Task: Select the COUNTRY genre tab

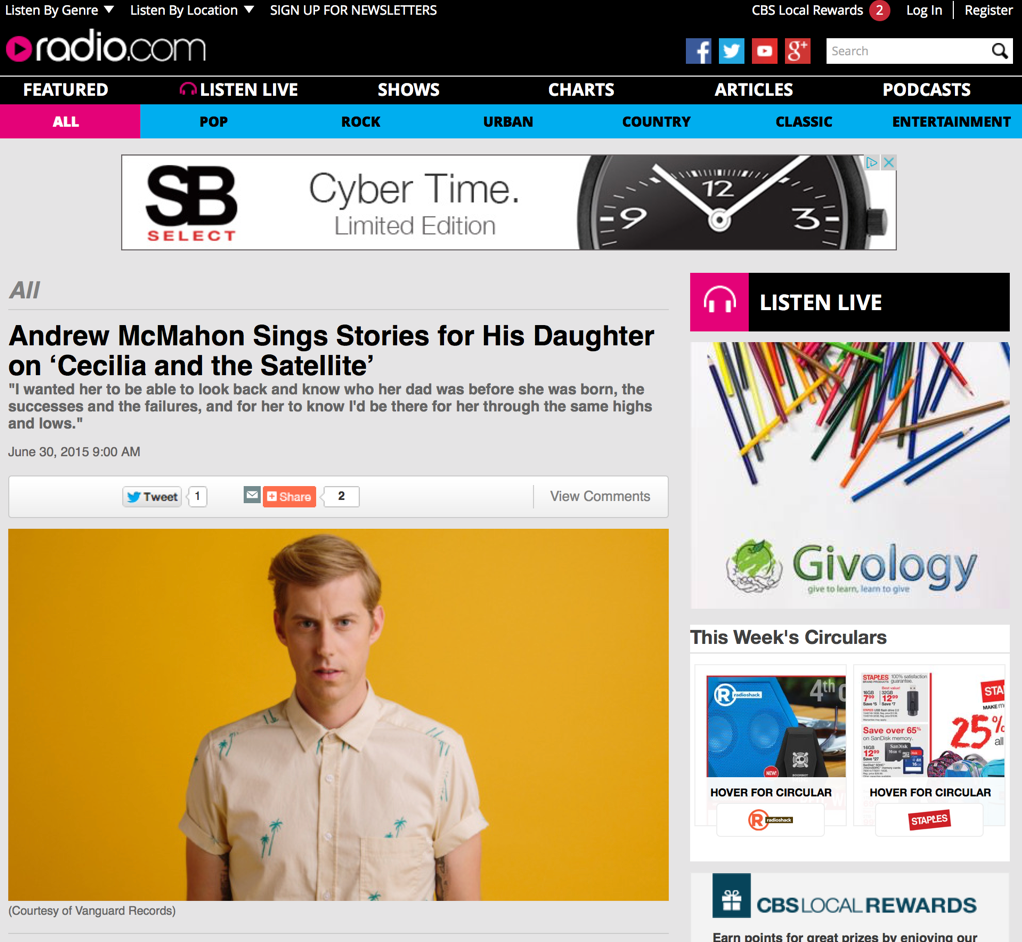Action: [656, 122]
